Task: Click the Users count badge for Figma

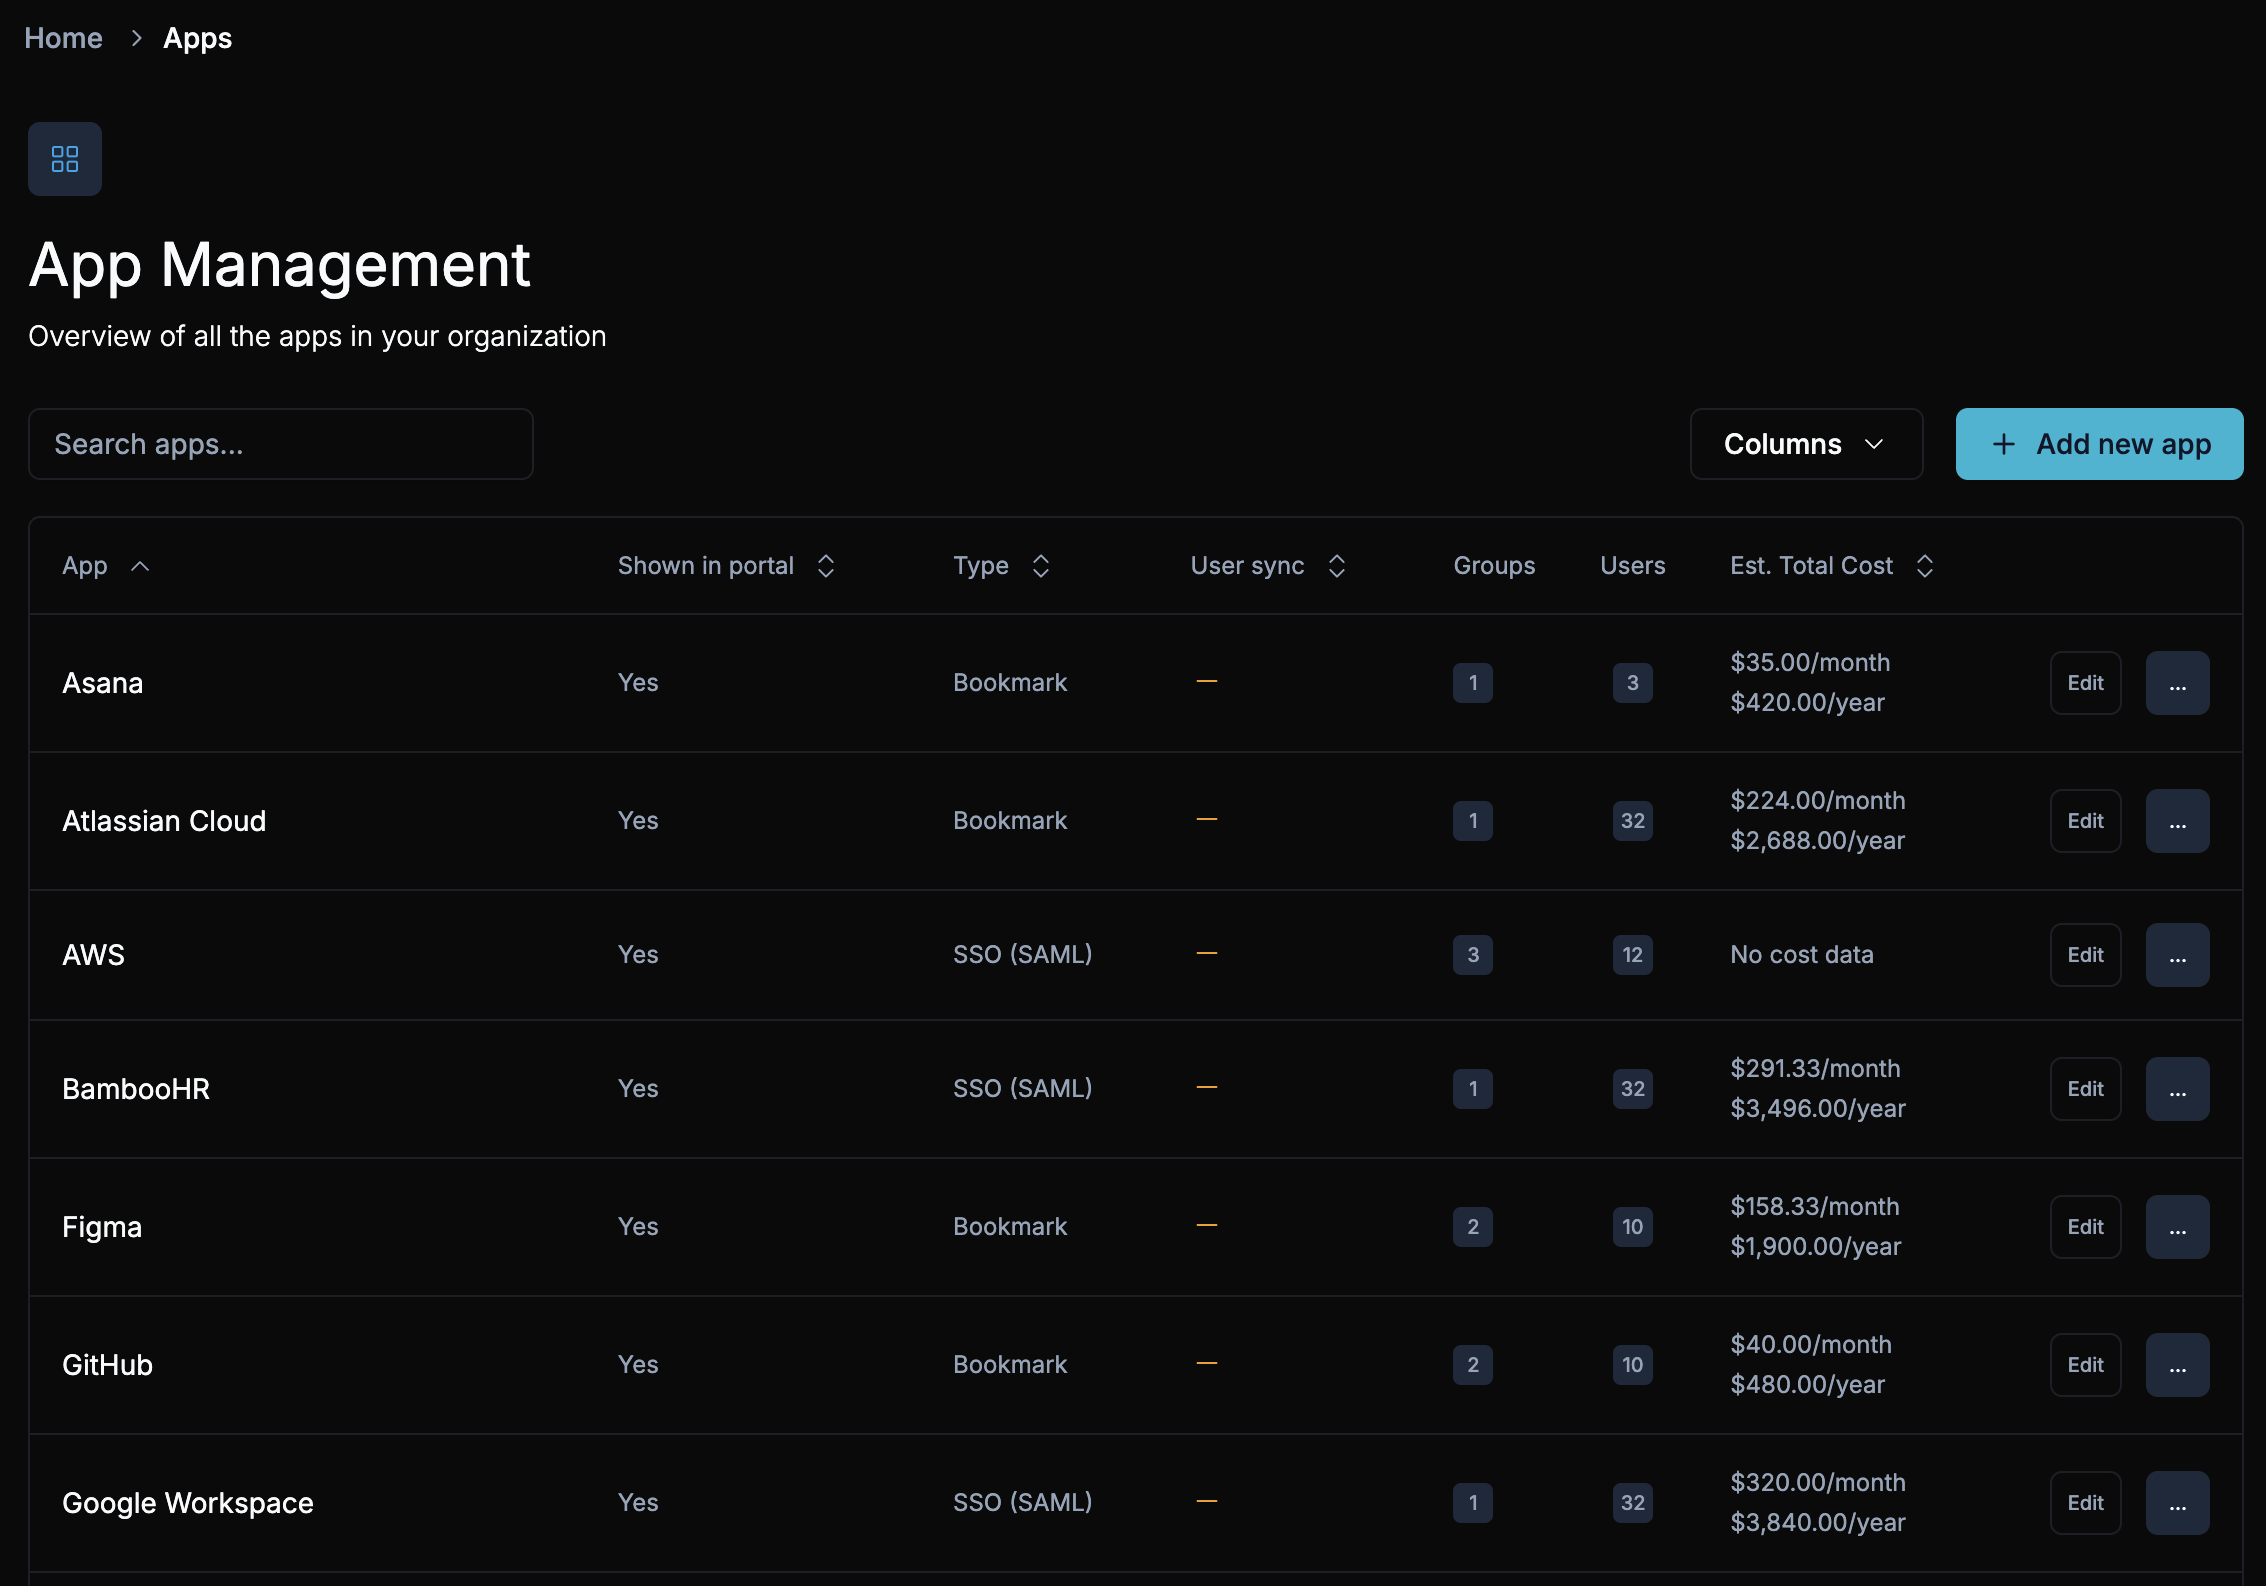Action: 1631,1226
